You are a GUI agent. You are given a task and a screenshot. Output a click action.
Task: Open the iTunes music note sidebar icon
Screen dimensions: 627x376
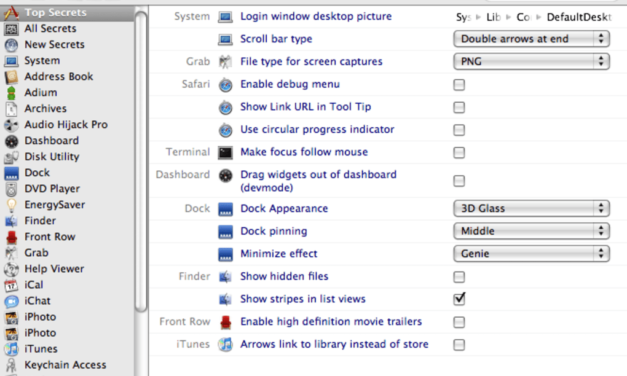(x=11, y=349)
